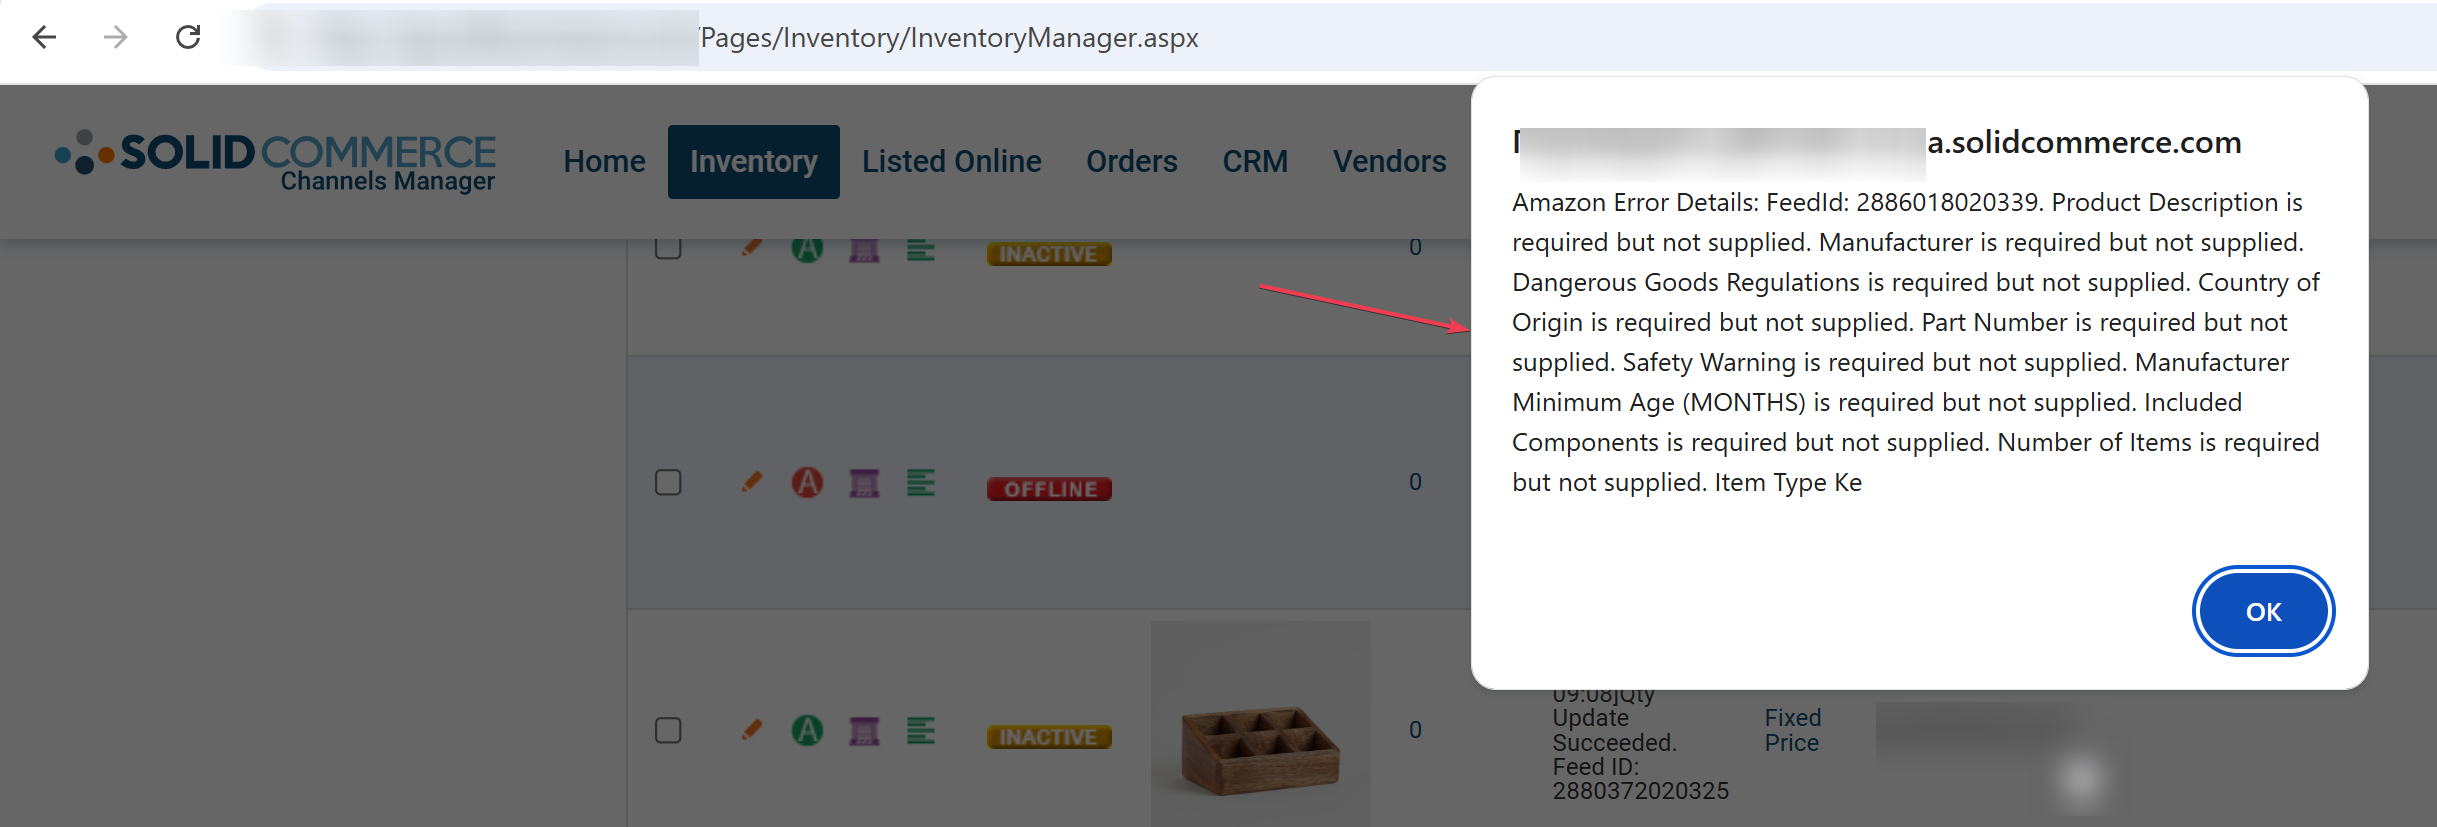Click the purple storefront icon in the OFFLINE row
Screen dimensions: 2437x827
click(864, 484)
